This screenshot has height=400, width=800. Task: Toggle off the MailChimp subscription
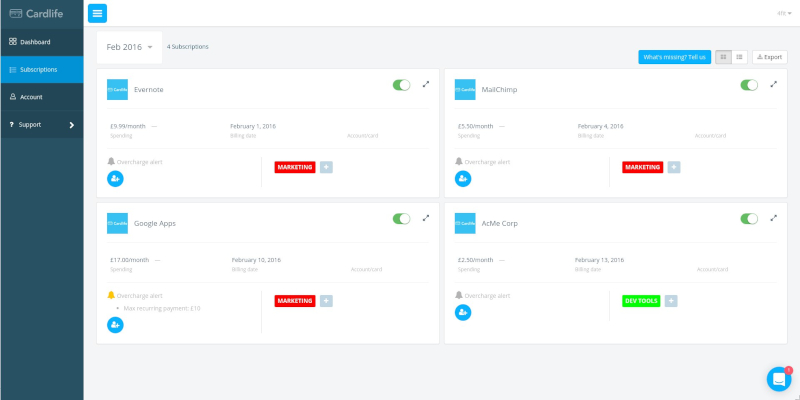pos(749,85)
